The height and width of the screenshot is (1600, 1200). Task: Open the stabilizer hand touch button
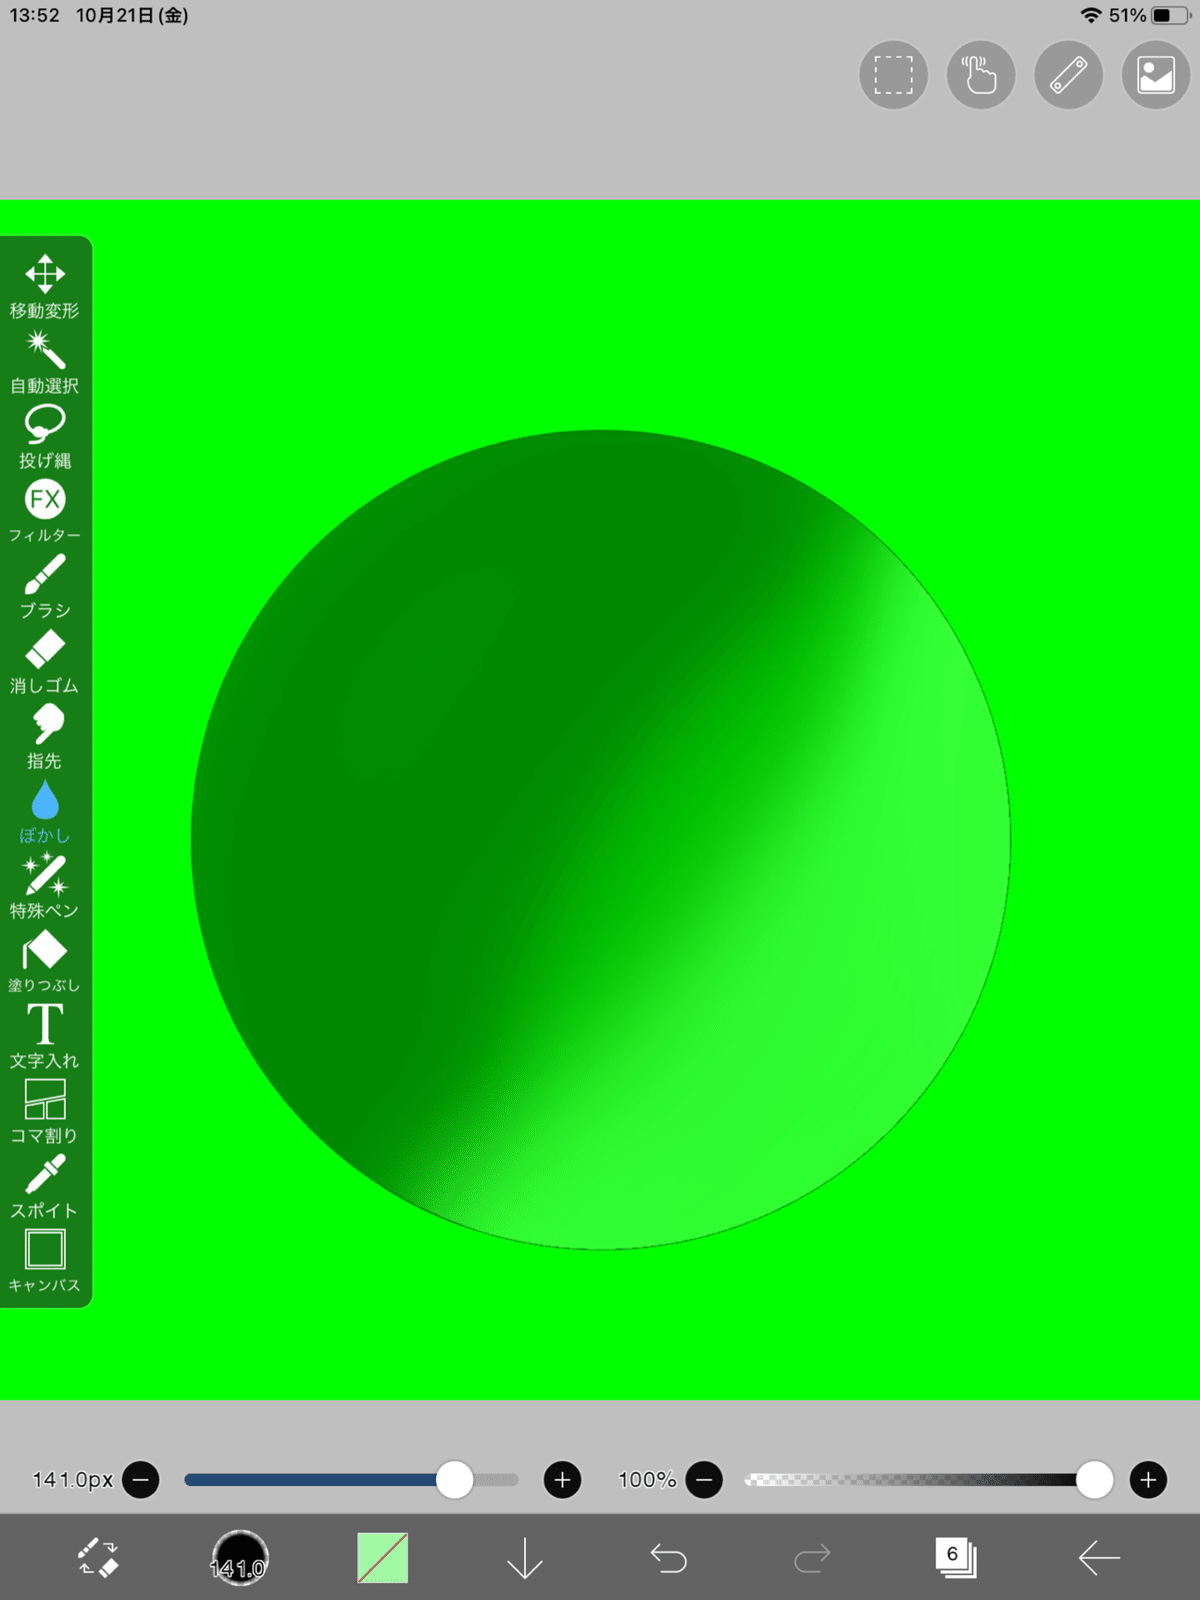pos(981,75)
